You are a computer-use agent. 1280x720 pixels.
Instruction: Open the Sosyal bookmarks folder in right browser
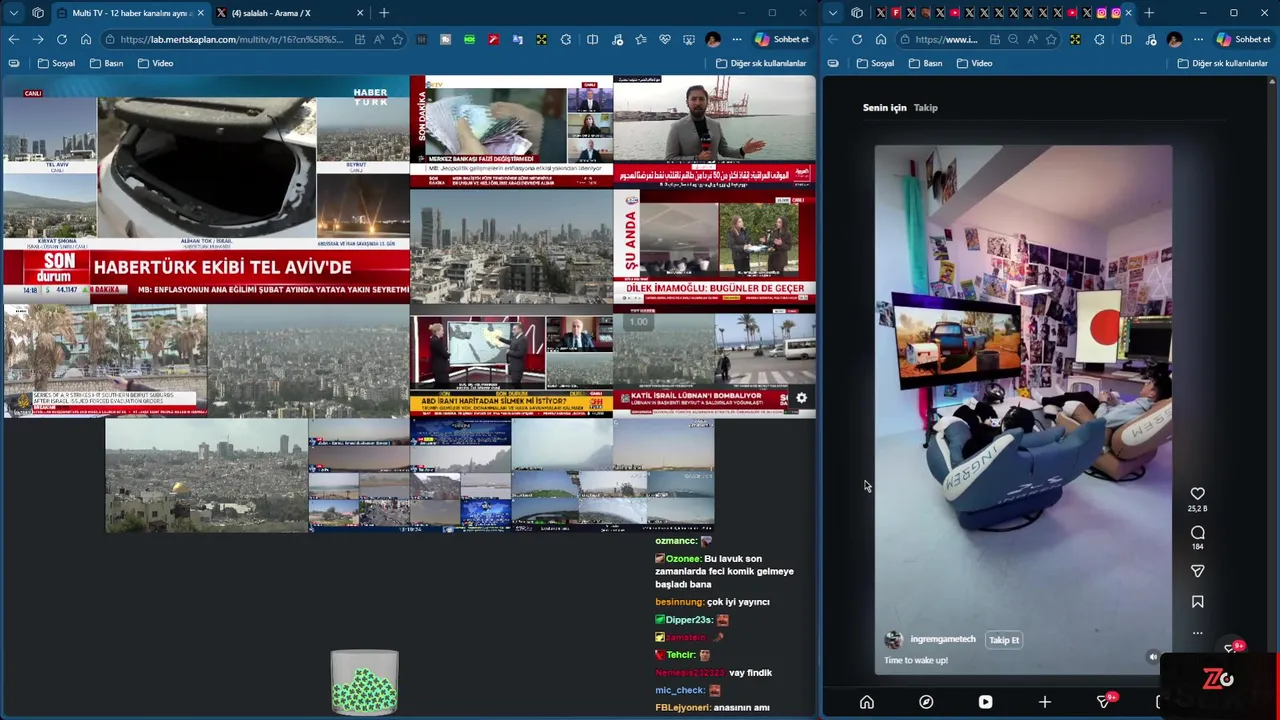(875, 63)
